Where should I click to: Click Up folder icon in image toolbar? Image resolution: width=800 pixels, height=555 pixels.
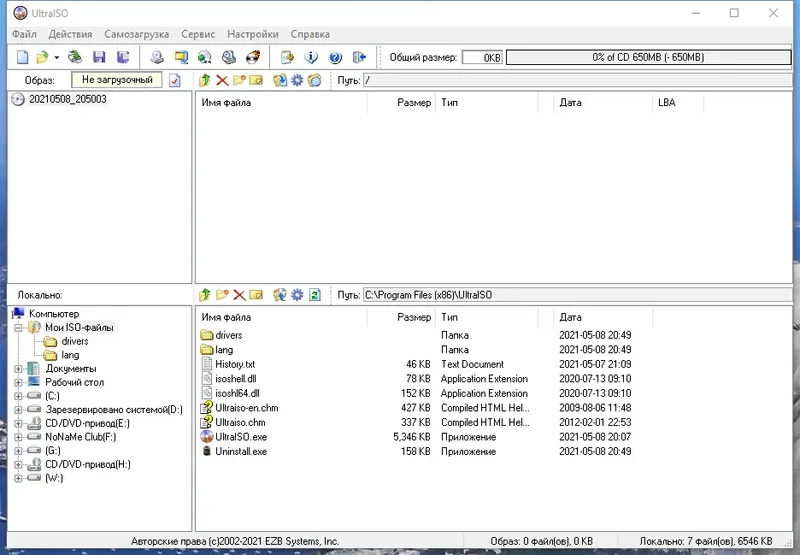coord(205,80)
